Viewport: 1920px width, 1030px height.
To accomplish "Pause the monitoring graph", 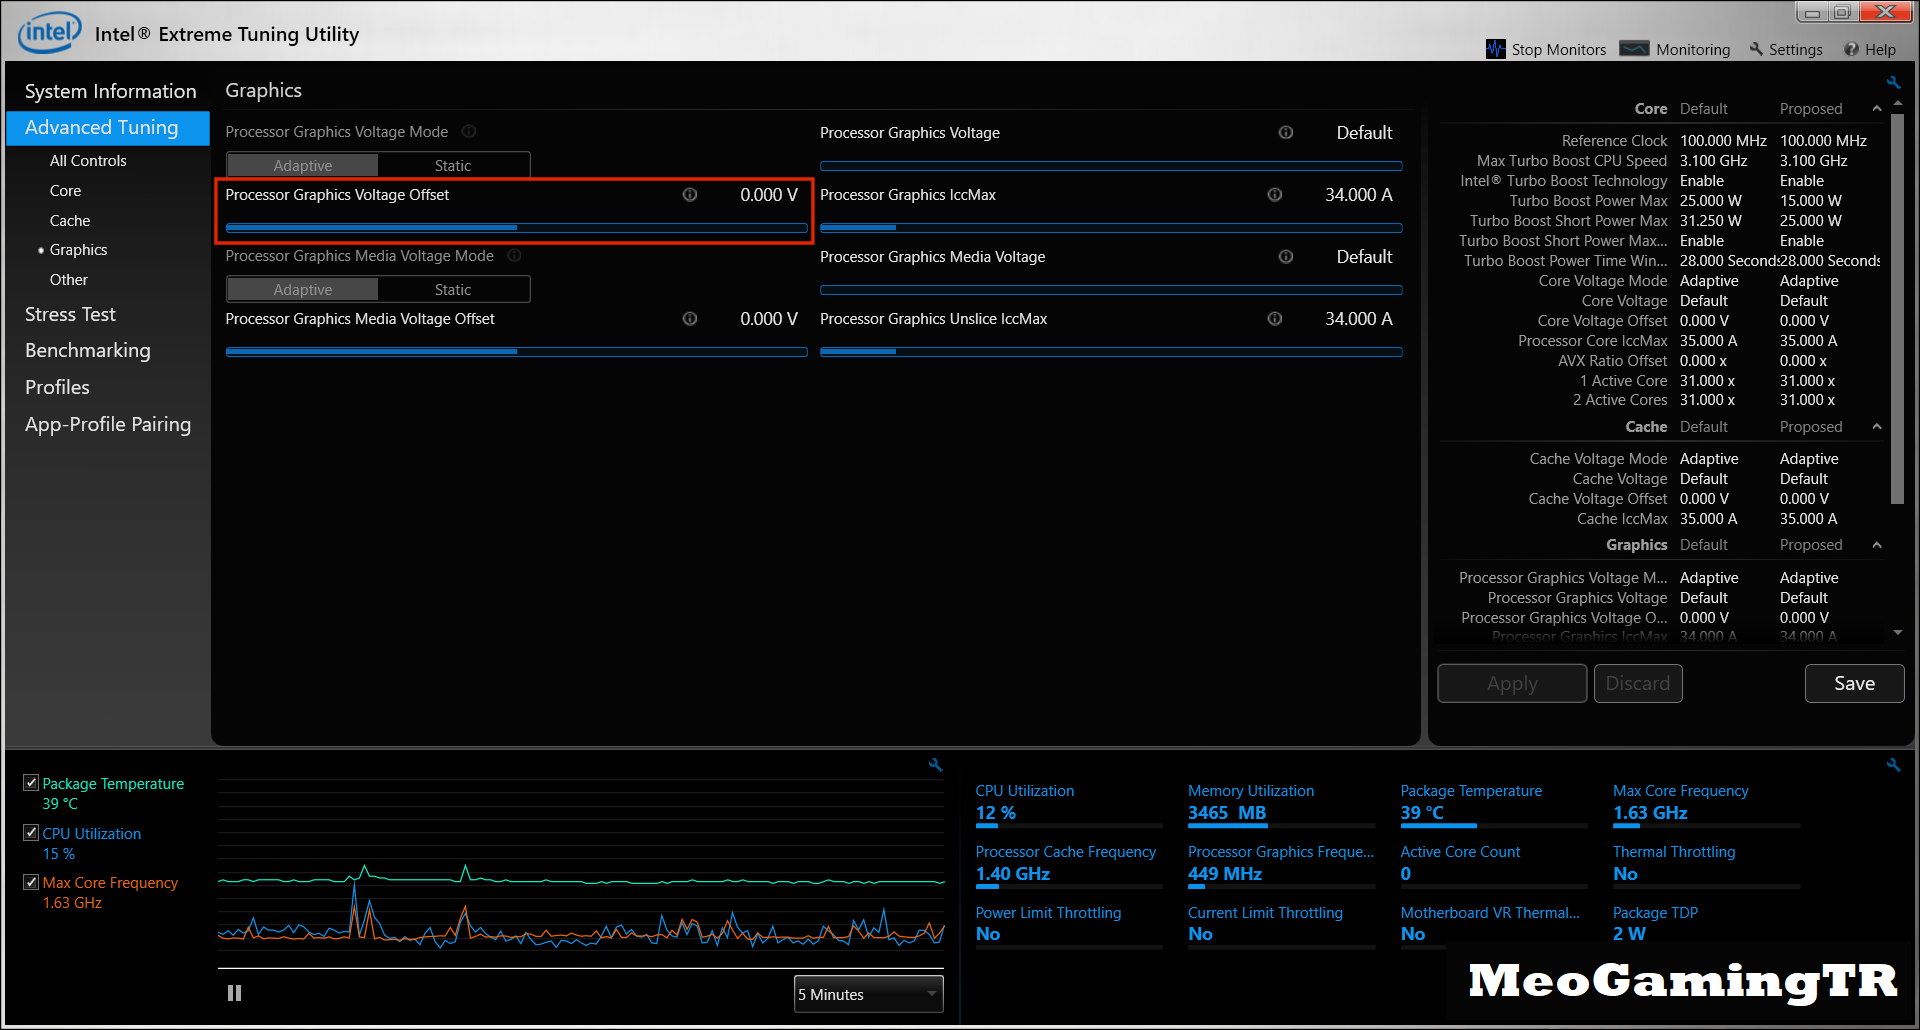I will [x=234, y=993].
